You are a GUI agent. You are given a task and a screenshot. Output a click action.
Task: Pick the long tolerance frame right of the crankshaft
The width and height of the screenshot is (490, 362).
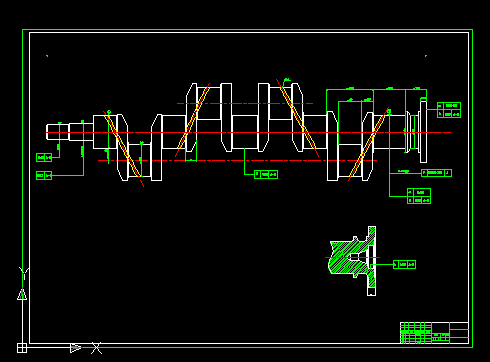coord(437,173)
